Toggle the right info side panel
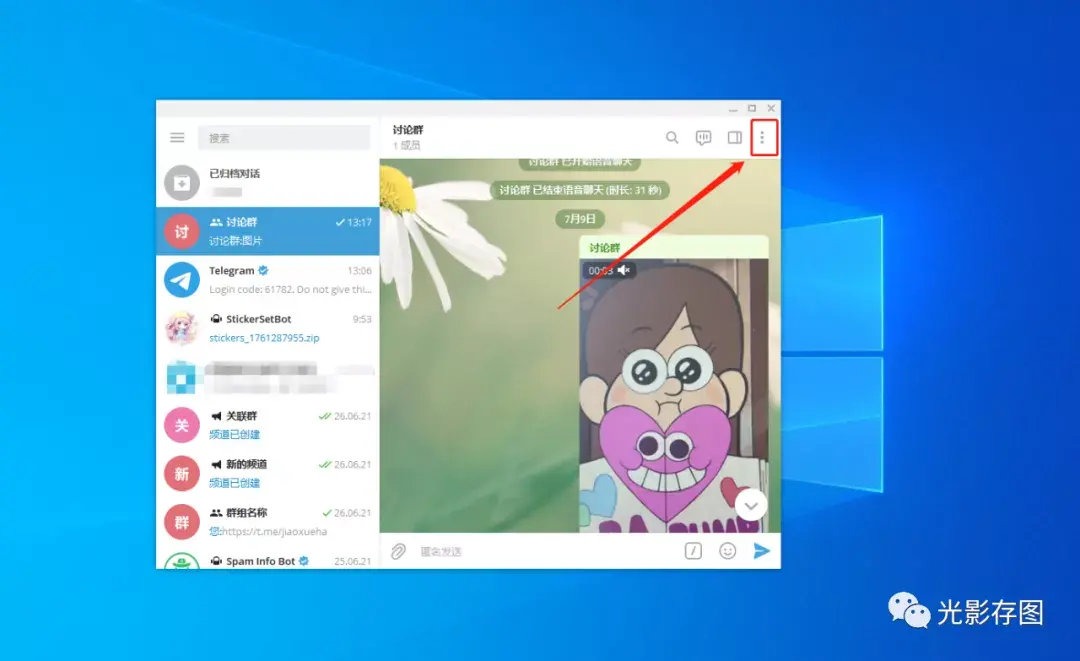 point(735,138)
